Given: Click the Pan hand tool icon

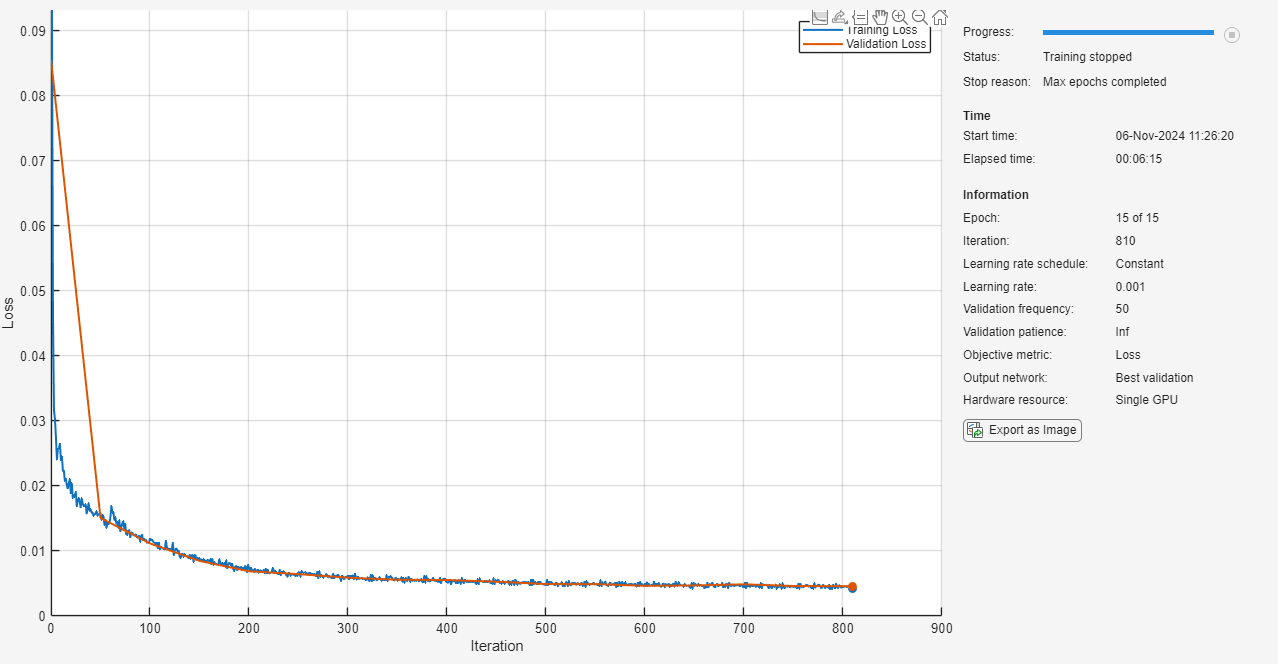Looking at the screenshot, I should (x=880, y=16).
